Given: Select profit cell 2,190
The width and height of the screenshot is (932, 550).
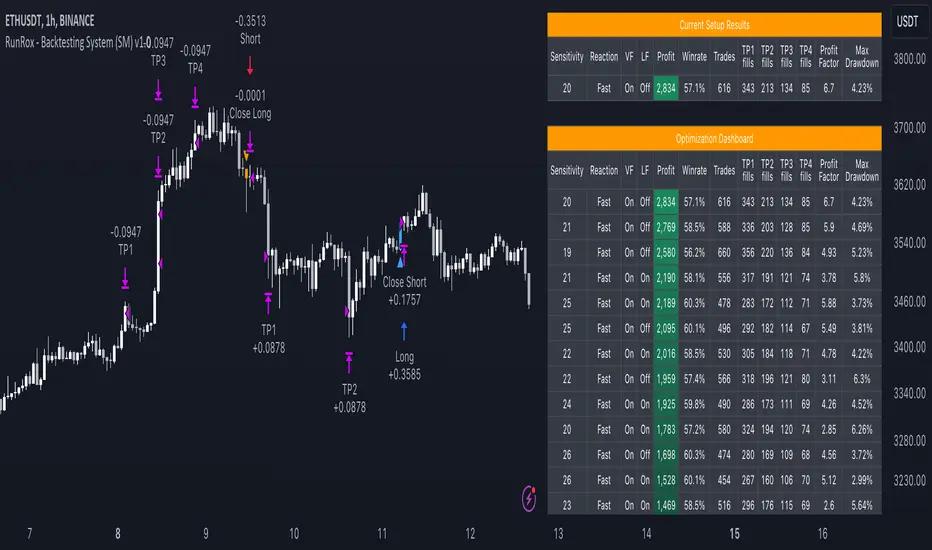Looking at the screenshot, I should pos(666,278).
